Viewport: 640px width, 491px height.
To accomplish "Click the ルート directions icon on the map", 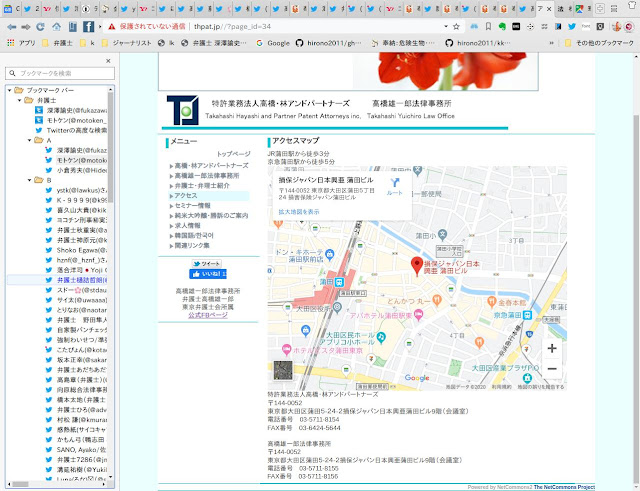I will click(395, 187).
